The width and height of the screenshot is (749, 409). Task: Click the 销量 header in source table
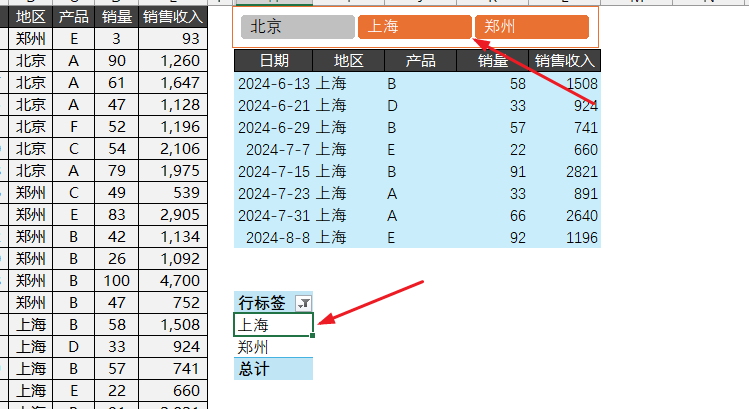coord(117,17)
